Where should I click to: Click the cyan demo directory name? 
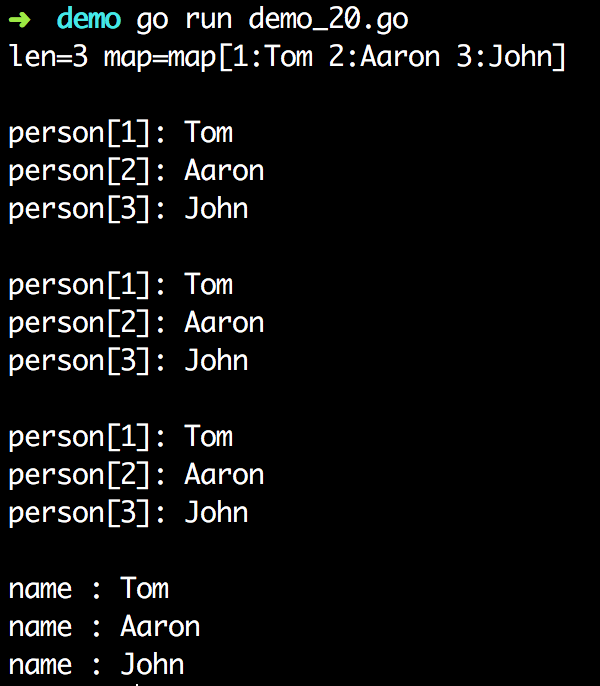tap(89, 19)
